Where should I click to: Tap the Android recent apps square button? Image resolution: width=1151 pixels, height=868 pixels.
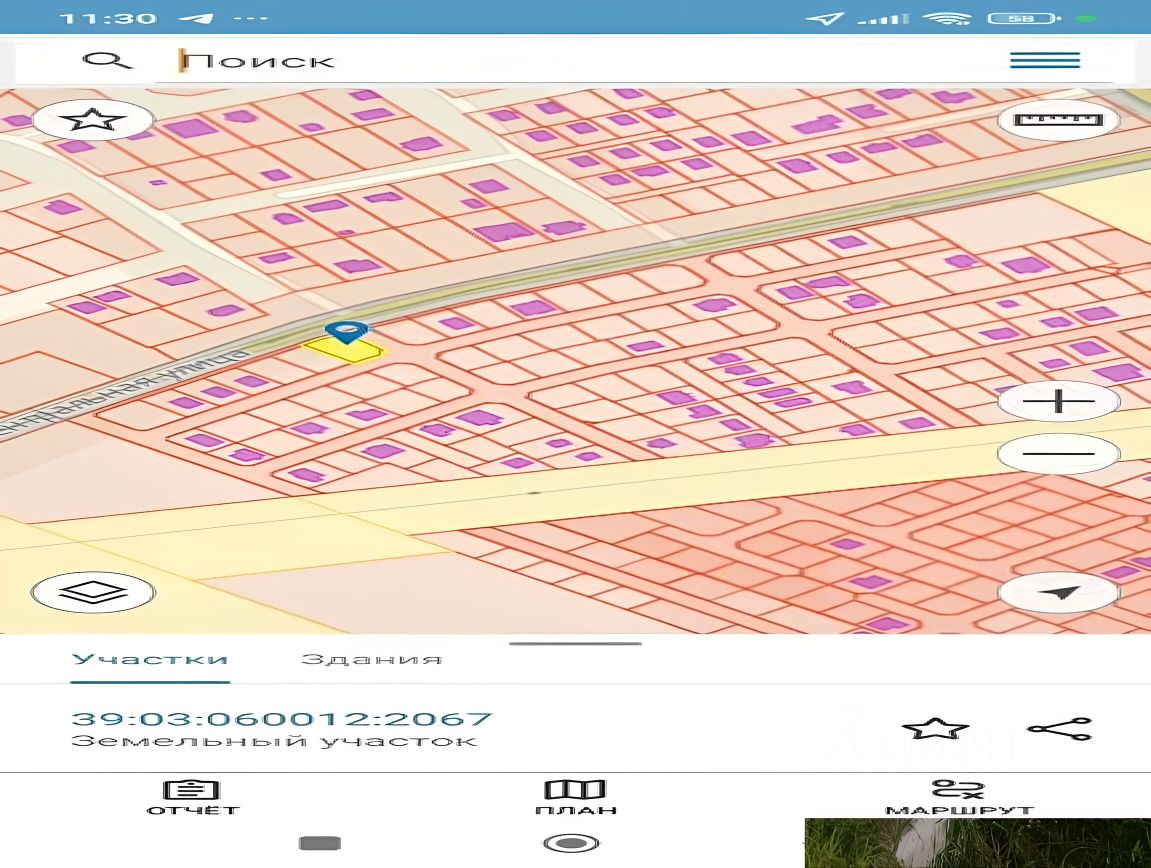320,843
